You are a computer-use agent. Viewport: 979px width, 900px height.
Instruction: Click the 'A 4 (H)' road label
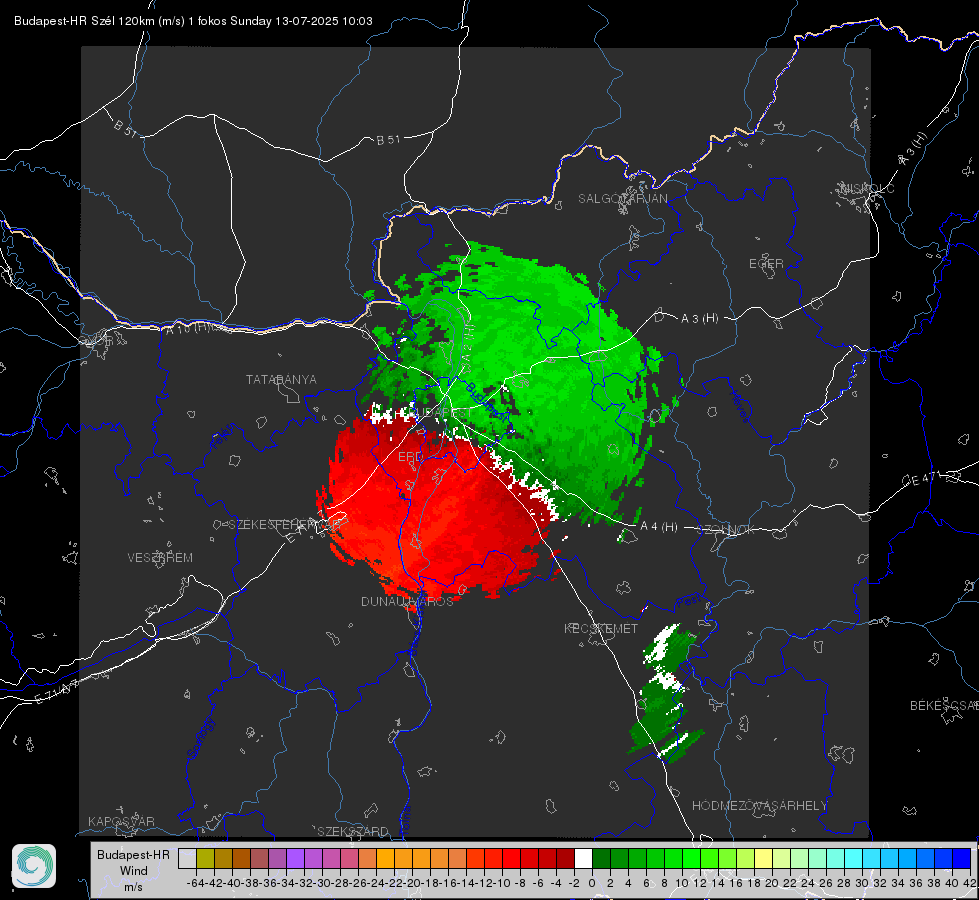pyautogui.click(x=659, y=527)
